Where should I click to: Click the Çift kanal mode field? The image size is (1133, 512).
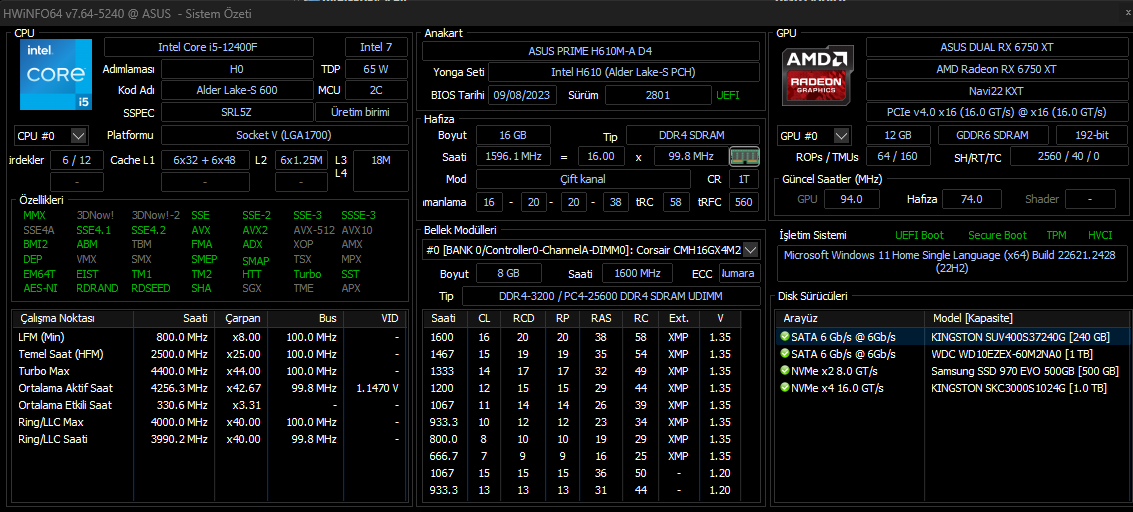coord(582,178)
